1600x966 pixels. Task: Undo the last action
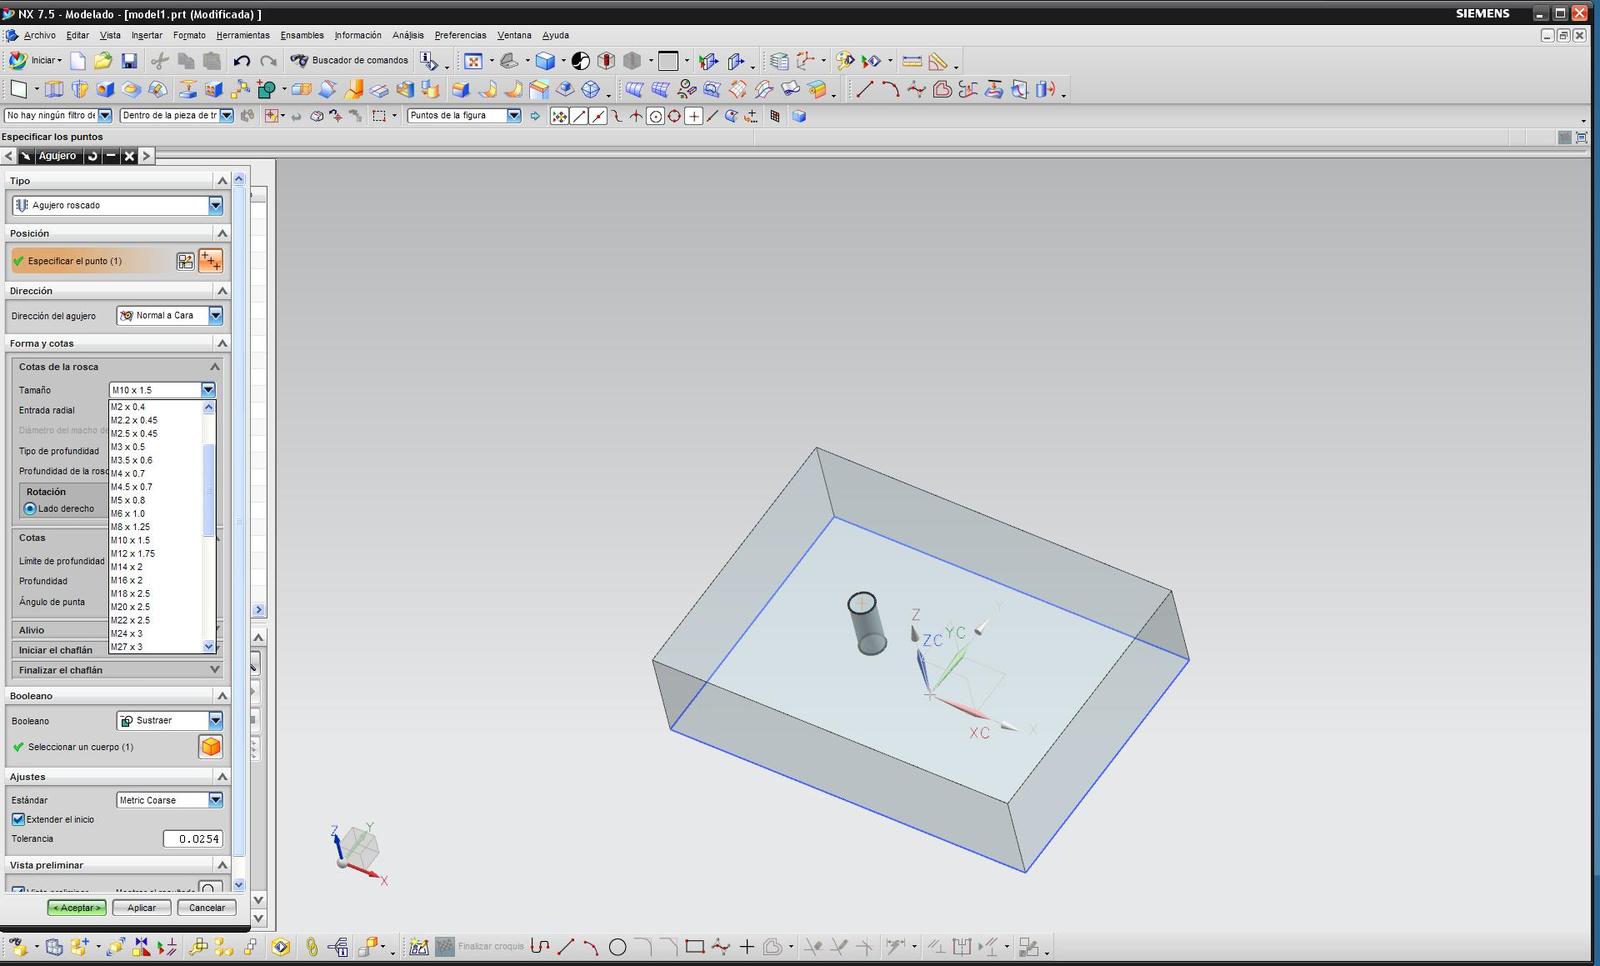[x=241, y=61]
